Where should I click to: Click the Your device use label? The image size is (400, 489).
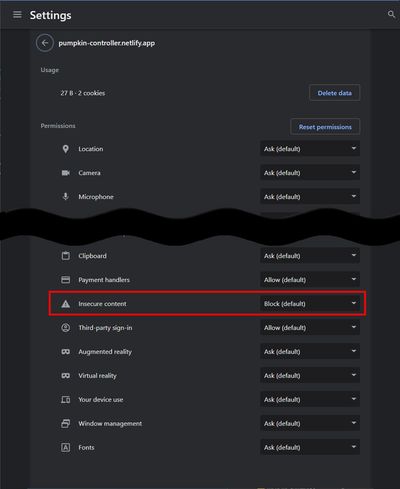pyautogui.click(x=101, y=399)
